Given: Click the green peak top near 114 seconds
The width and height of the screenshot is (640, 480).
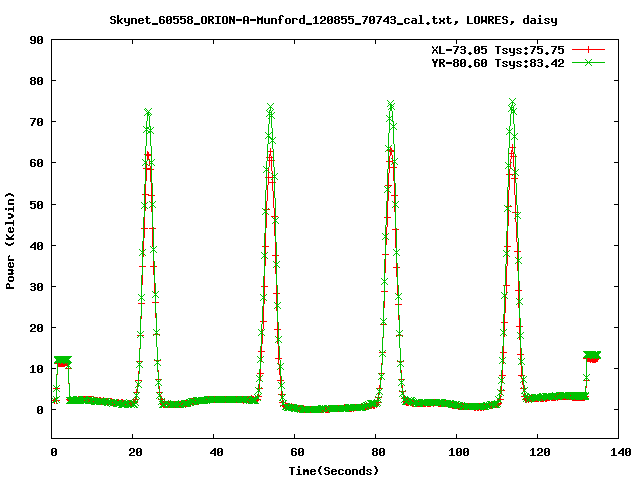Looking at the screenshot, I should pyautogui.click(x=513, y=101).
